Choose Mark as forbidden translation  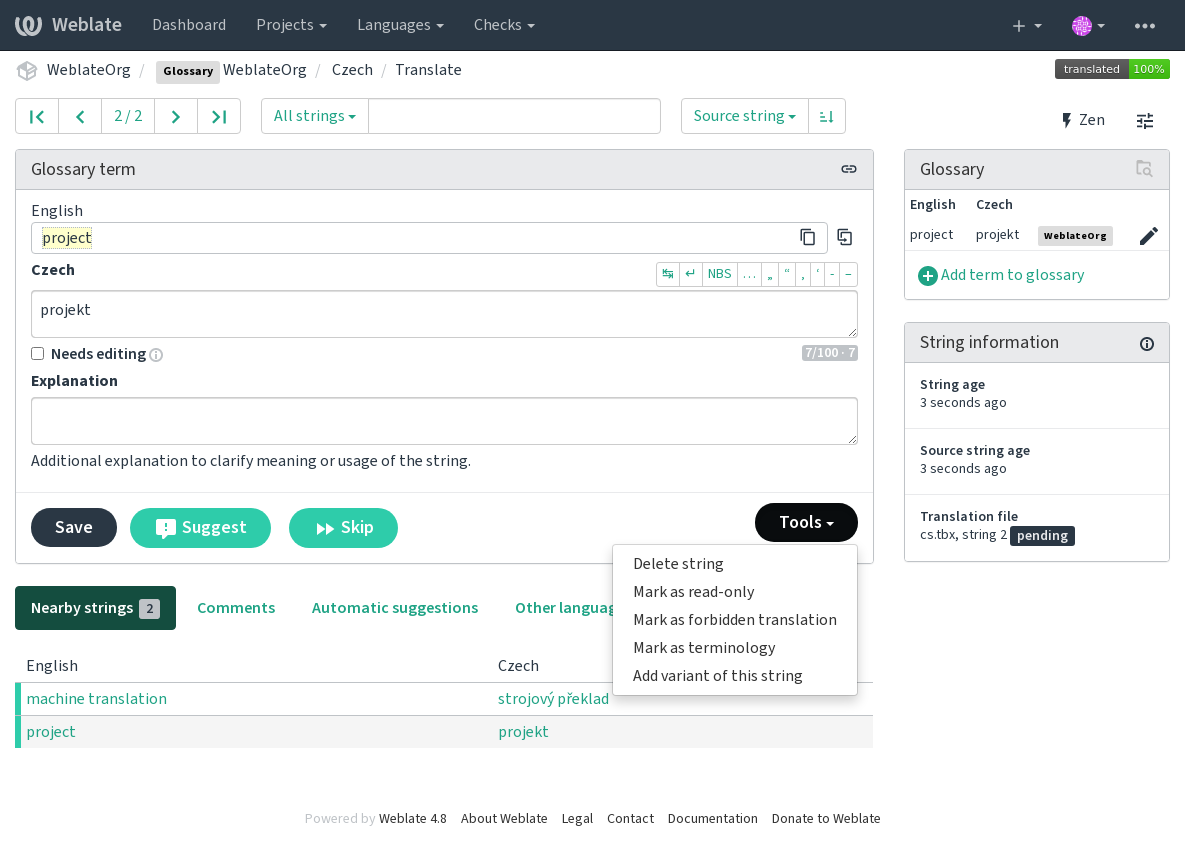[735, 620]
